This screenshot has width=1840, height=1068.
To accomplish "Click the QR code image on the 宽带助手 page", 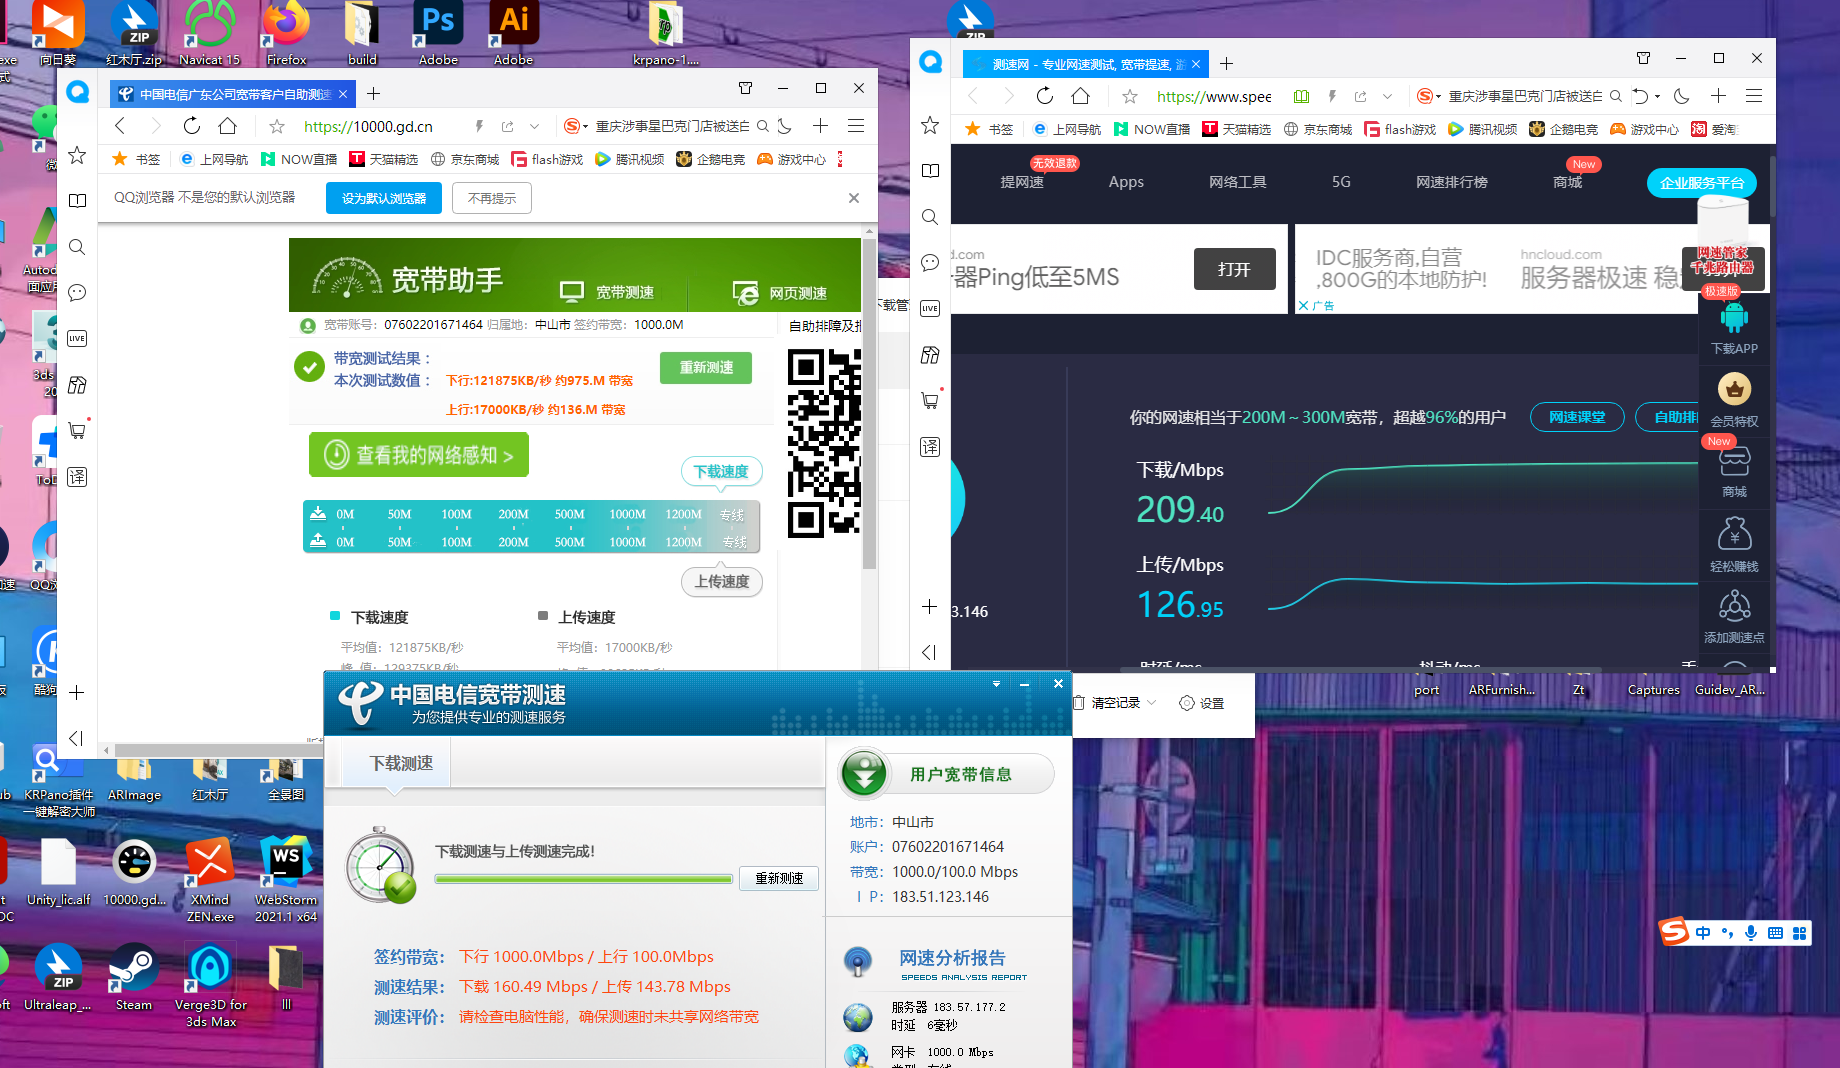I will pyautogui.click(x=824, y=442).
